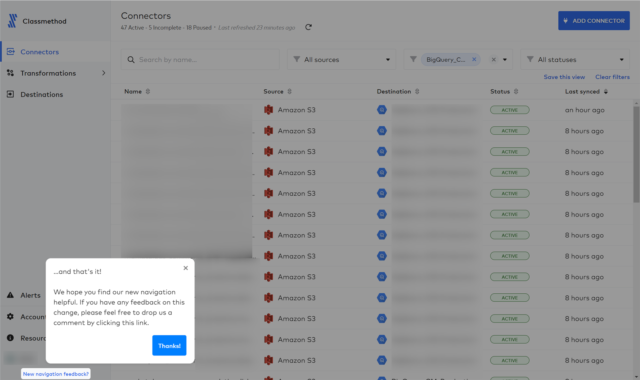Click the Connectors sidebar icon
Image resolution: width=640 pixels, height=380 pixels.
(x=11, y=51)
